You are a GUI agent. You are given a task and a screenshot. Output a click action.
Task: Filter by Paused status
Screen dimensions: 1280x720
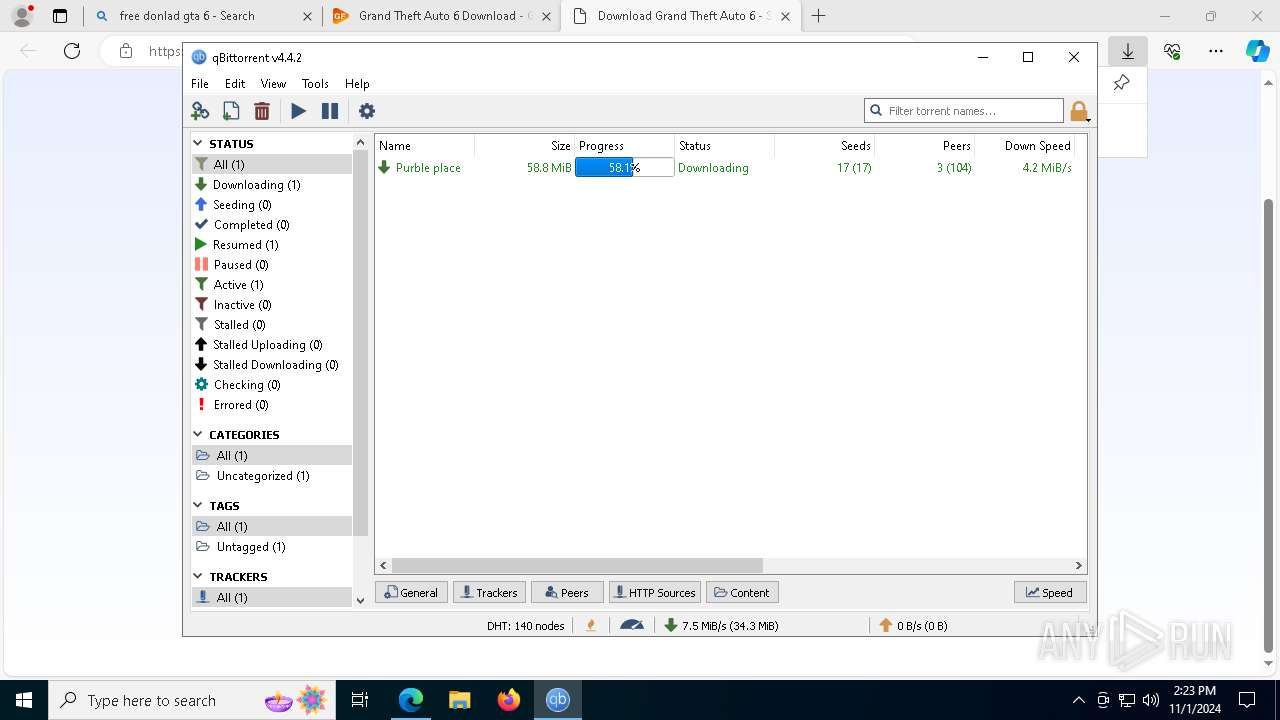click(272, 264)
